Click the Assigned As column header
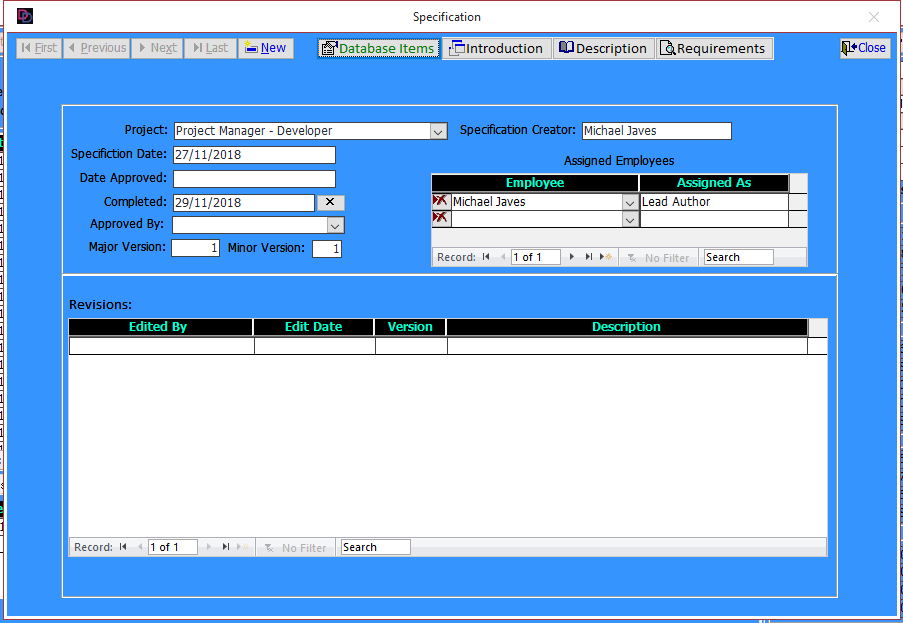 coord(714,183)
